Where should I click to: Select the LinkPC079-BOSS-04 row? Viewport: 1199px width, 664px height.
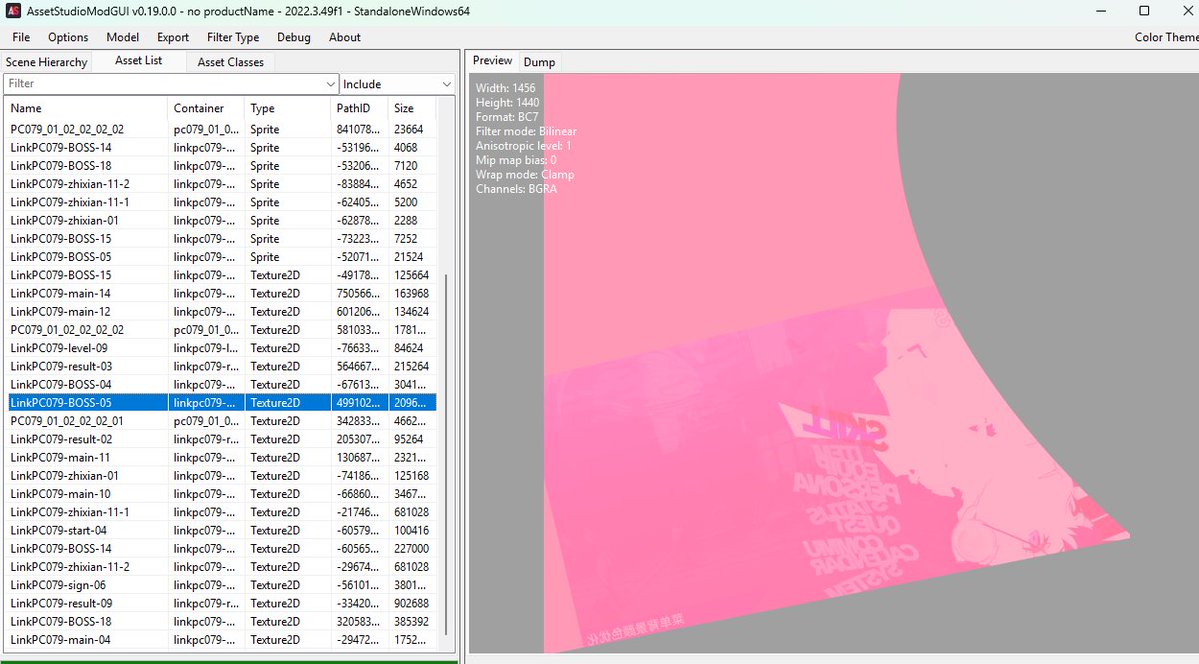222,385
